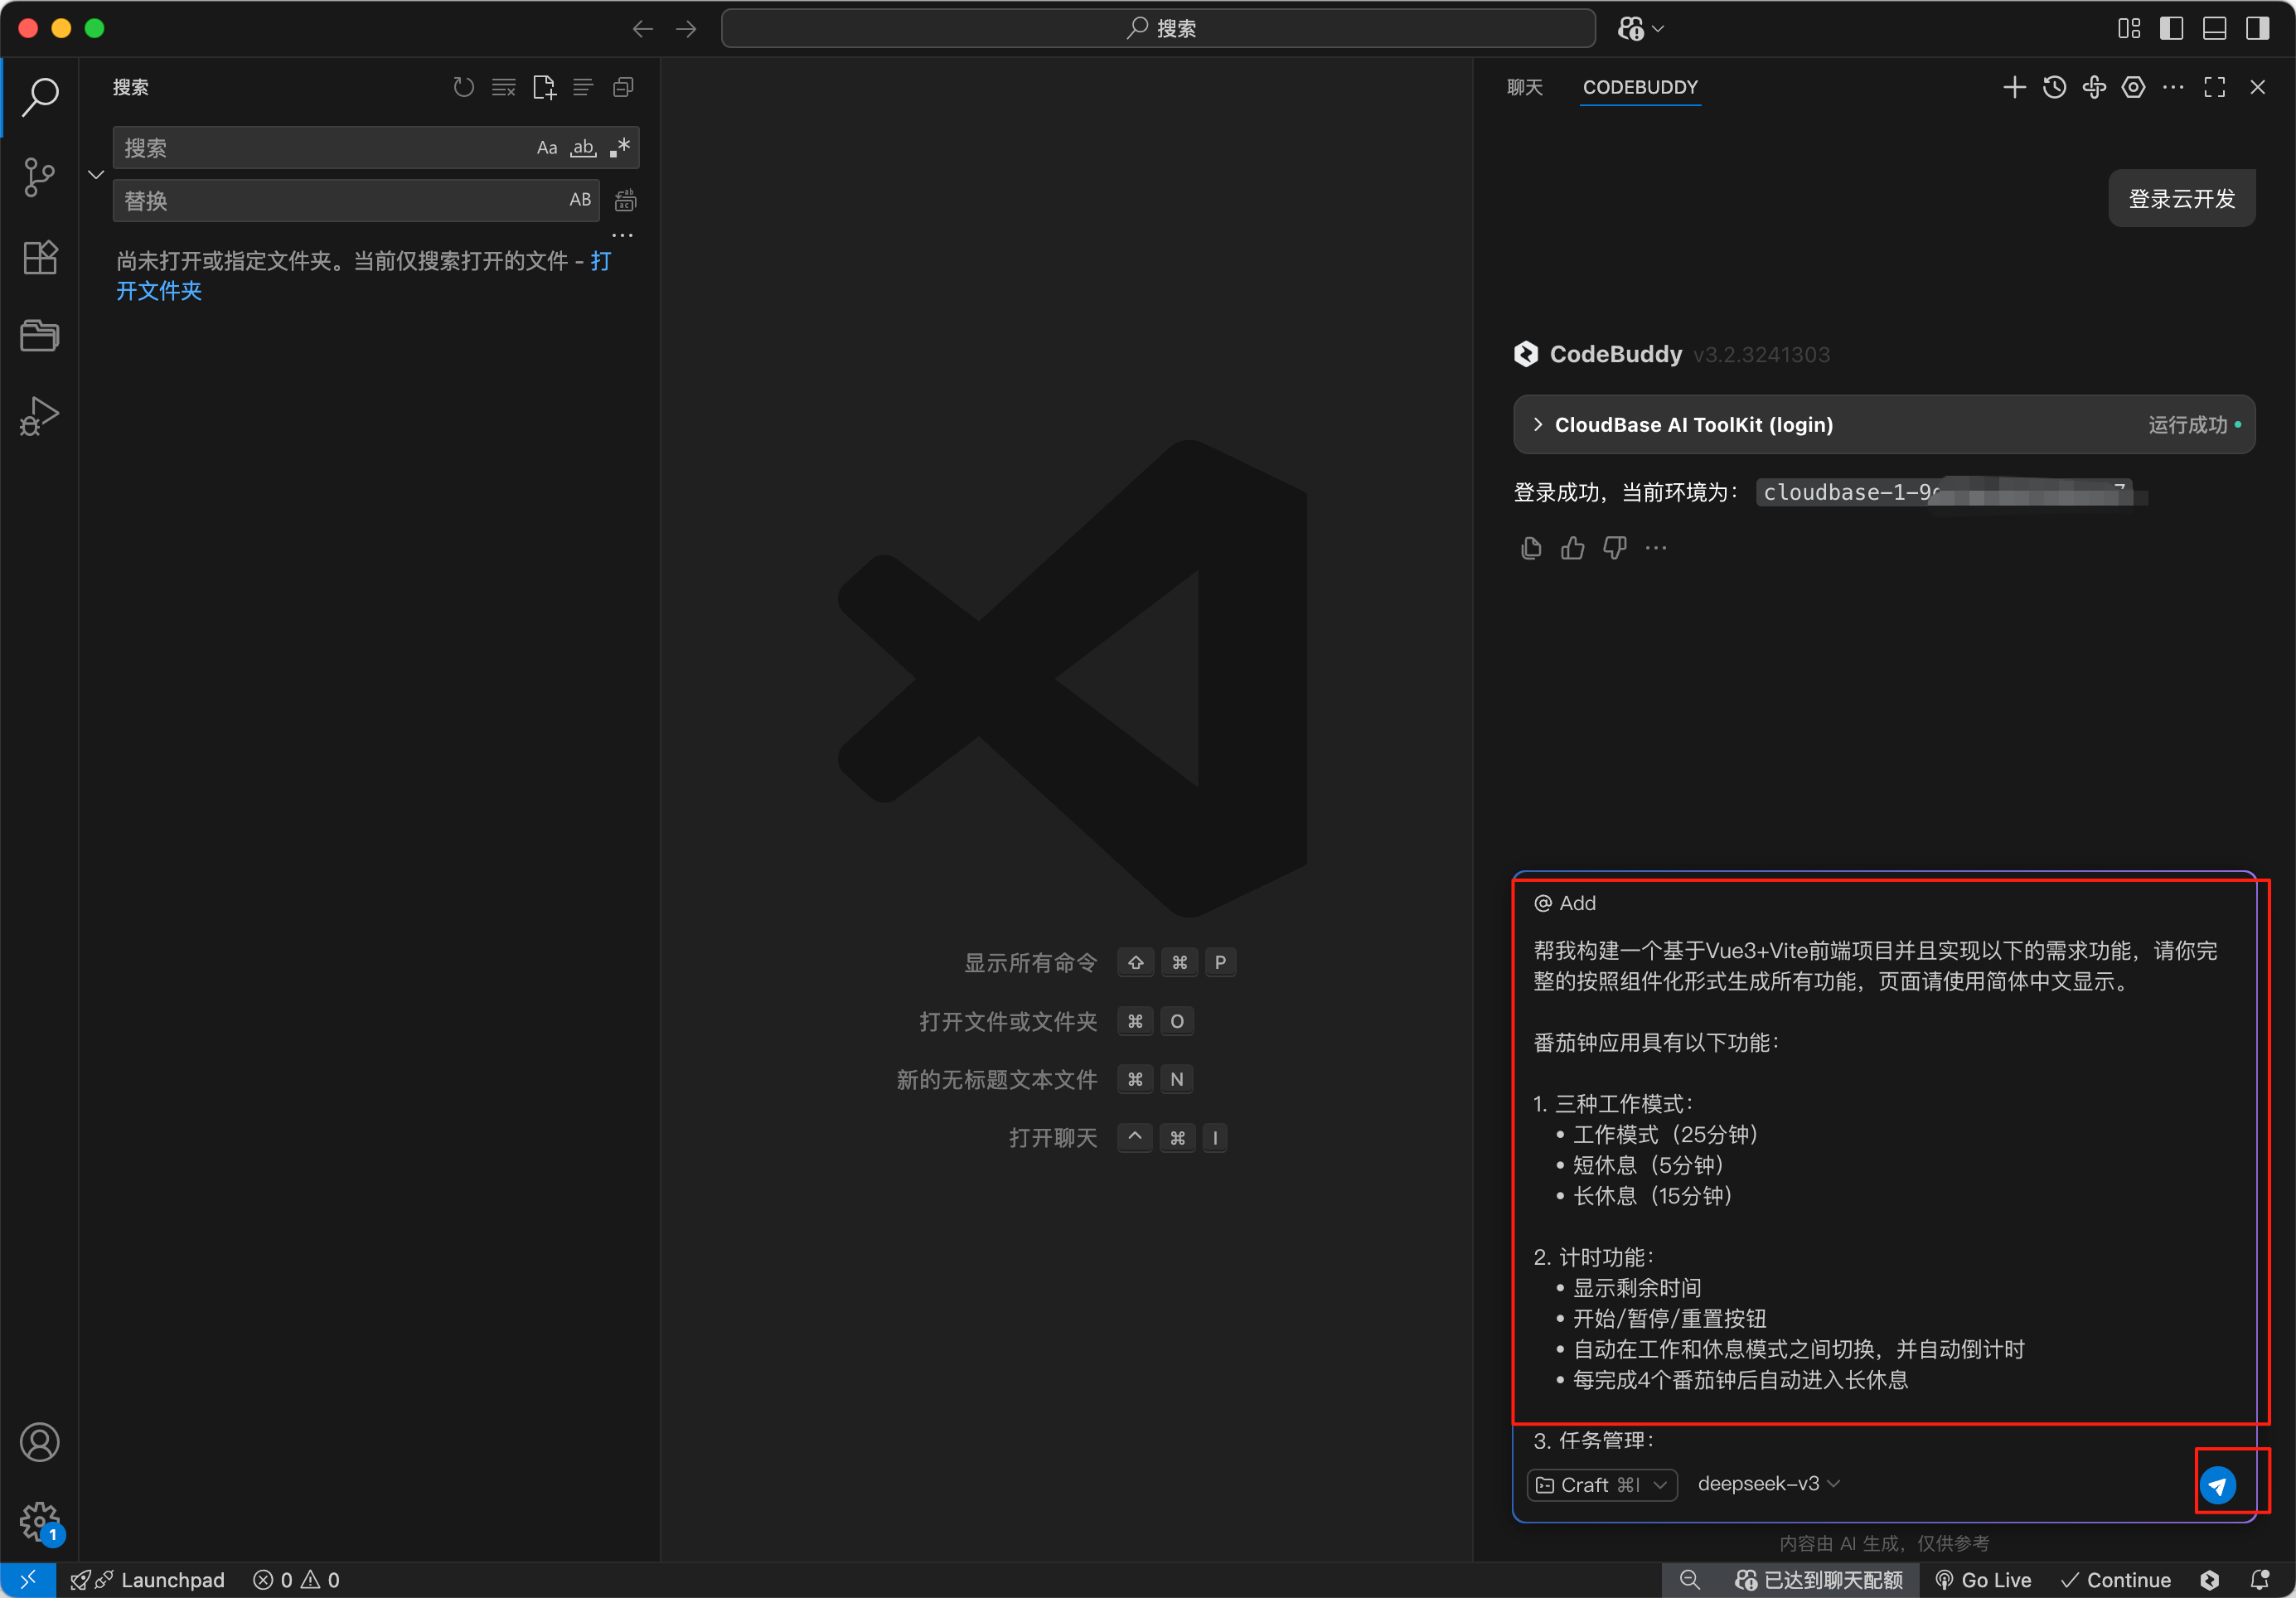Open Craft mode dropdown

[1601, 1485]
